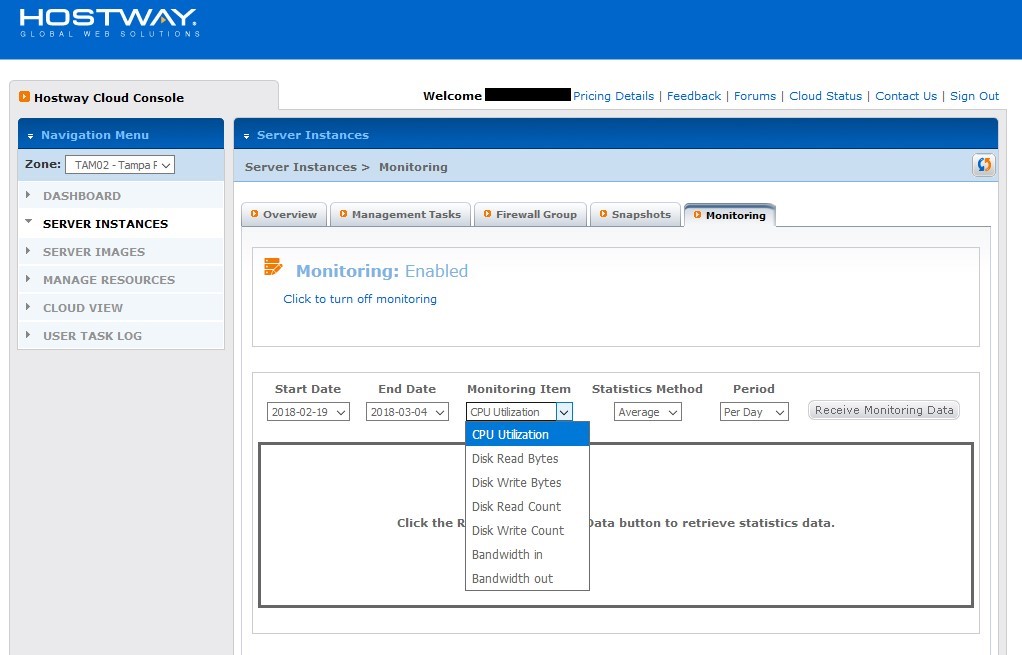Open the Statistics Method Average dropdown
This screenshot has height=655, width=1022.
click(648, 412)
